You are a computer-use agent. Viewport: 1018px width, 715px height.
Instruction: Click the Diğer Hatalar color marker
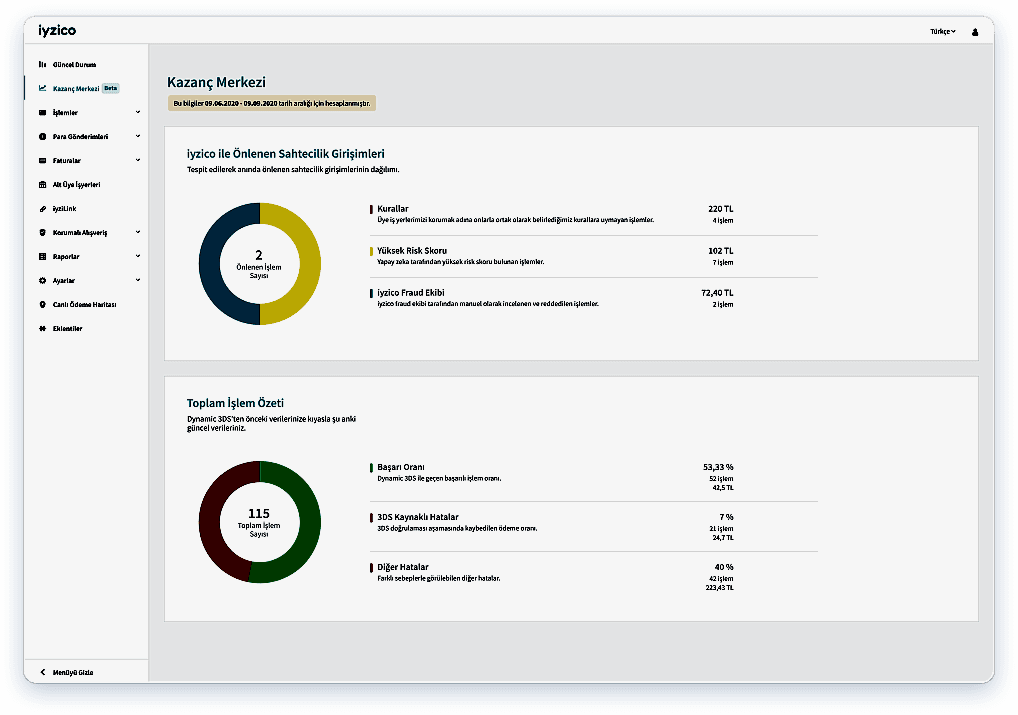(371, 568)
